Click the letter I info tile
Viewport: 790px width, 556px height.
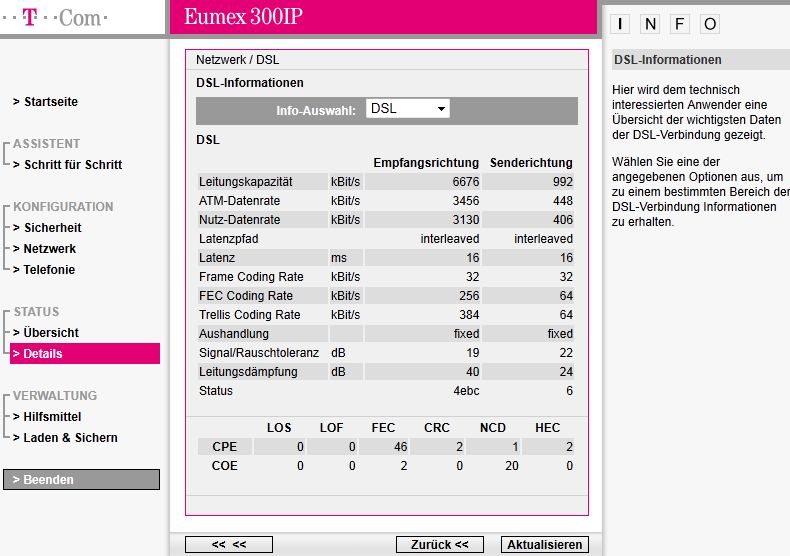pyautogui.click(x=620, y=24)
